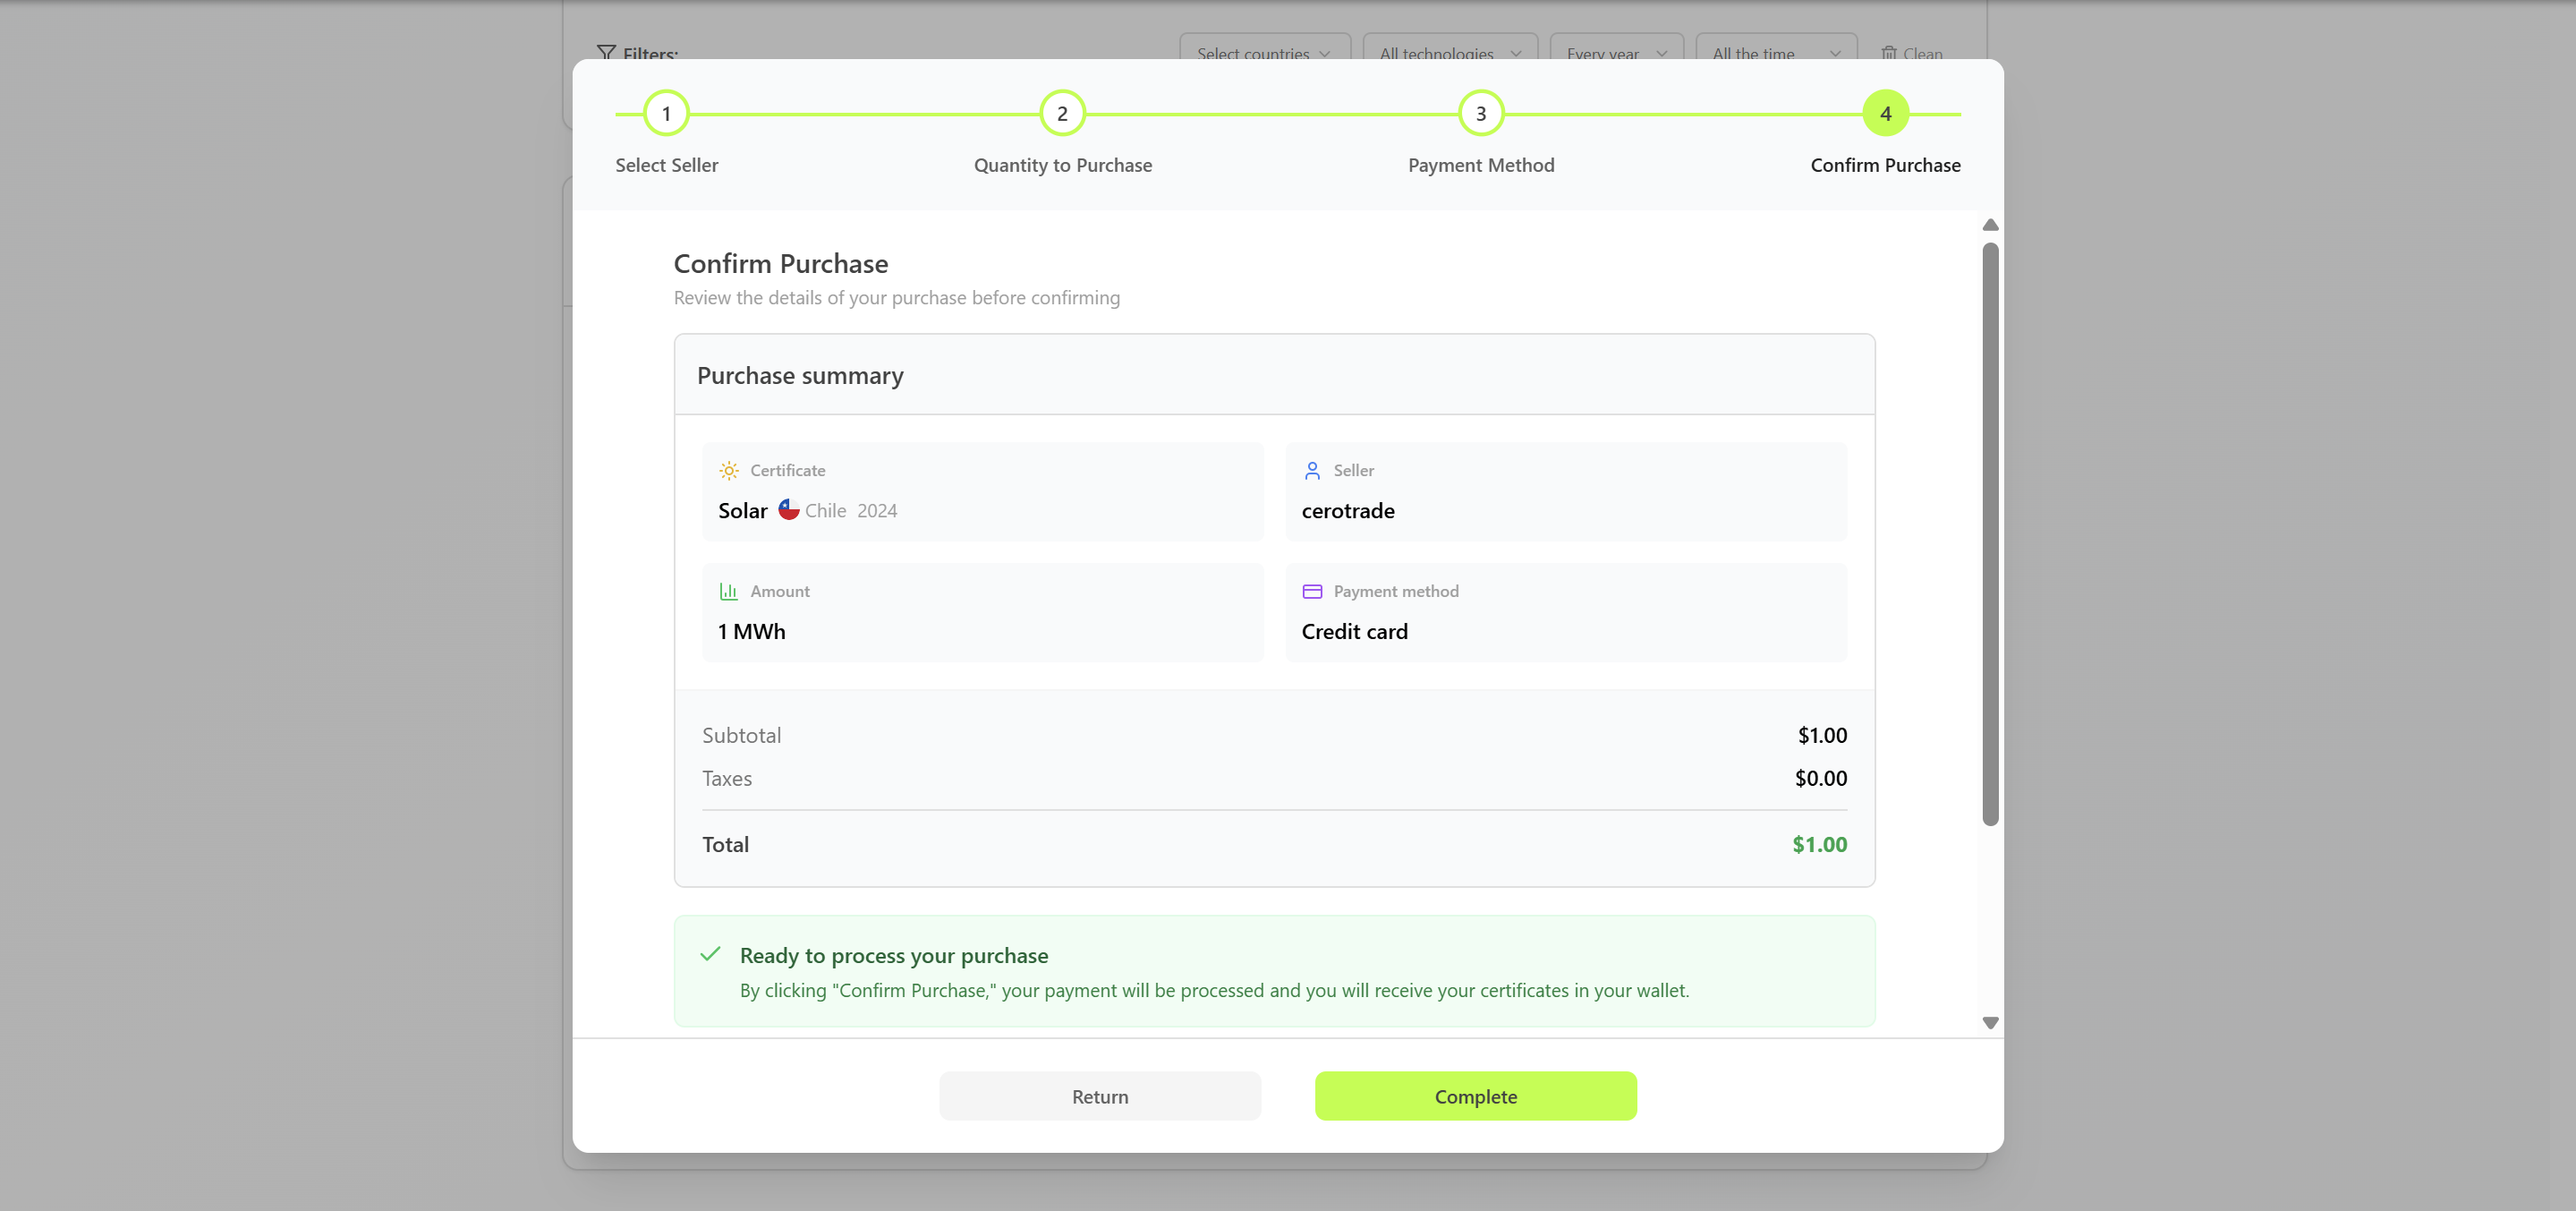The width and height of the screenshot is (2576, 1211).
Task: Click the scrollbar up arrow
Action: click(1990, 225)
